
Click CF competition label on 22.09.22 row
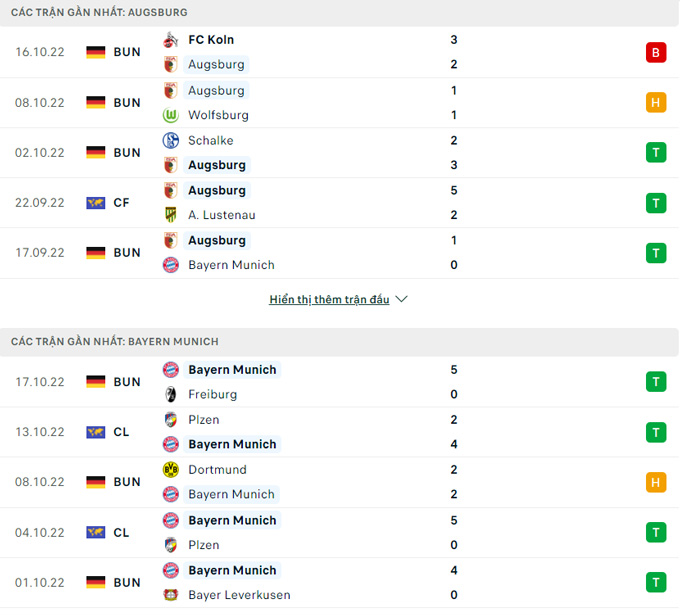[x=121, y=203]
